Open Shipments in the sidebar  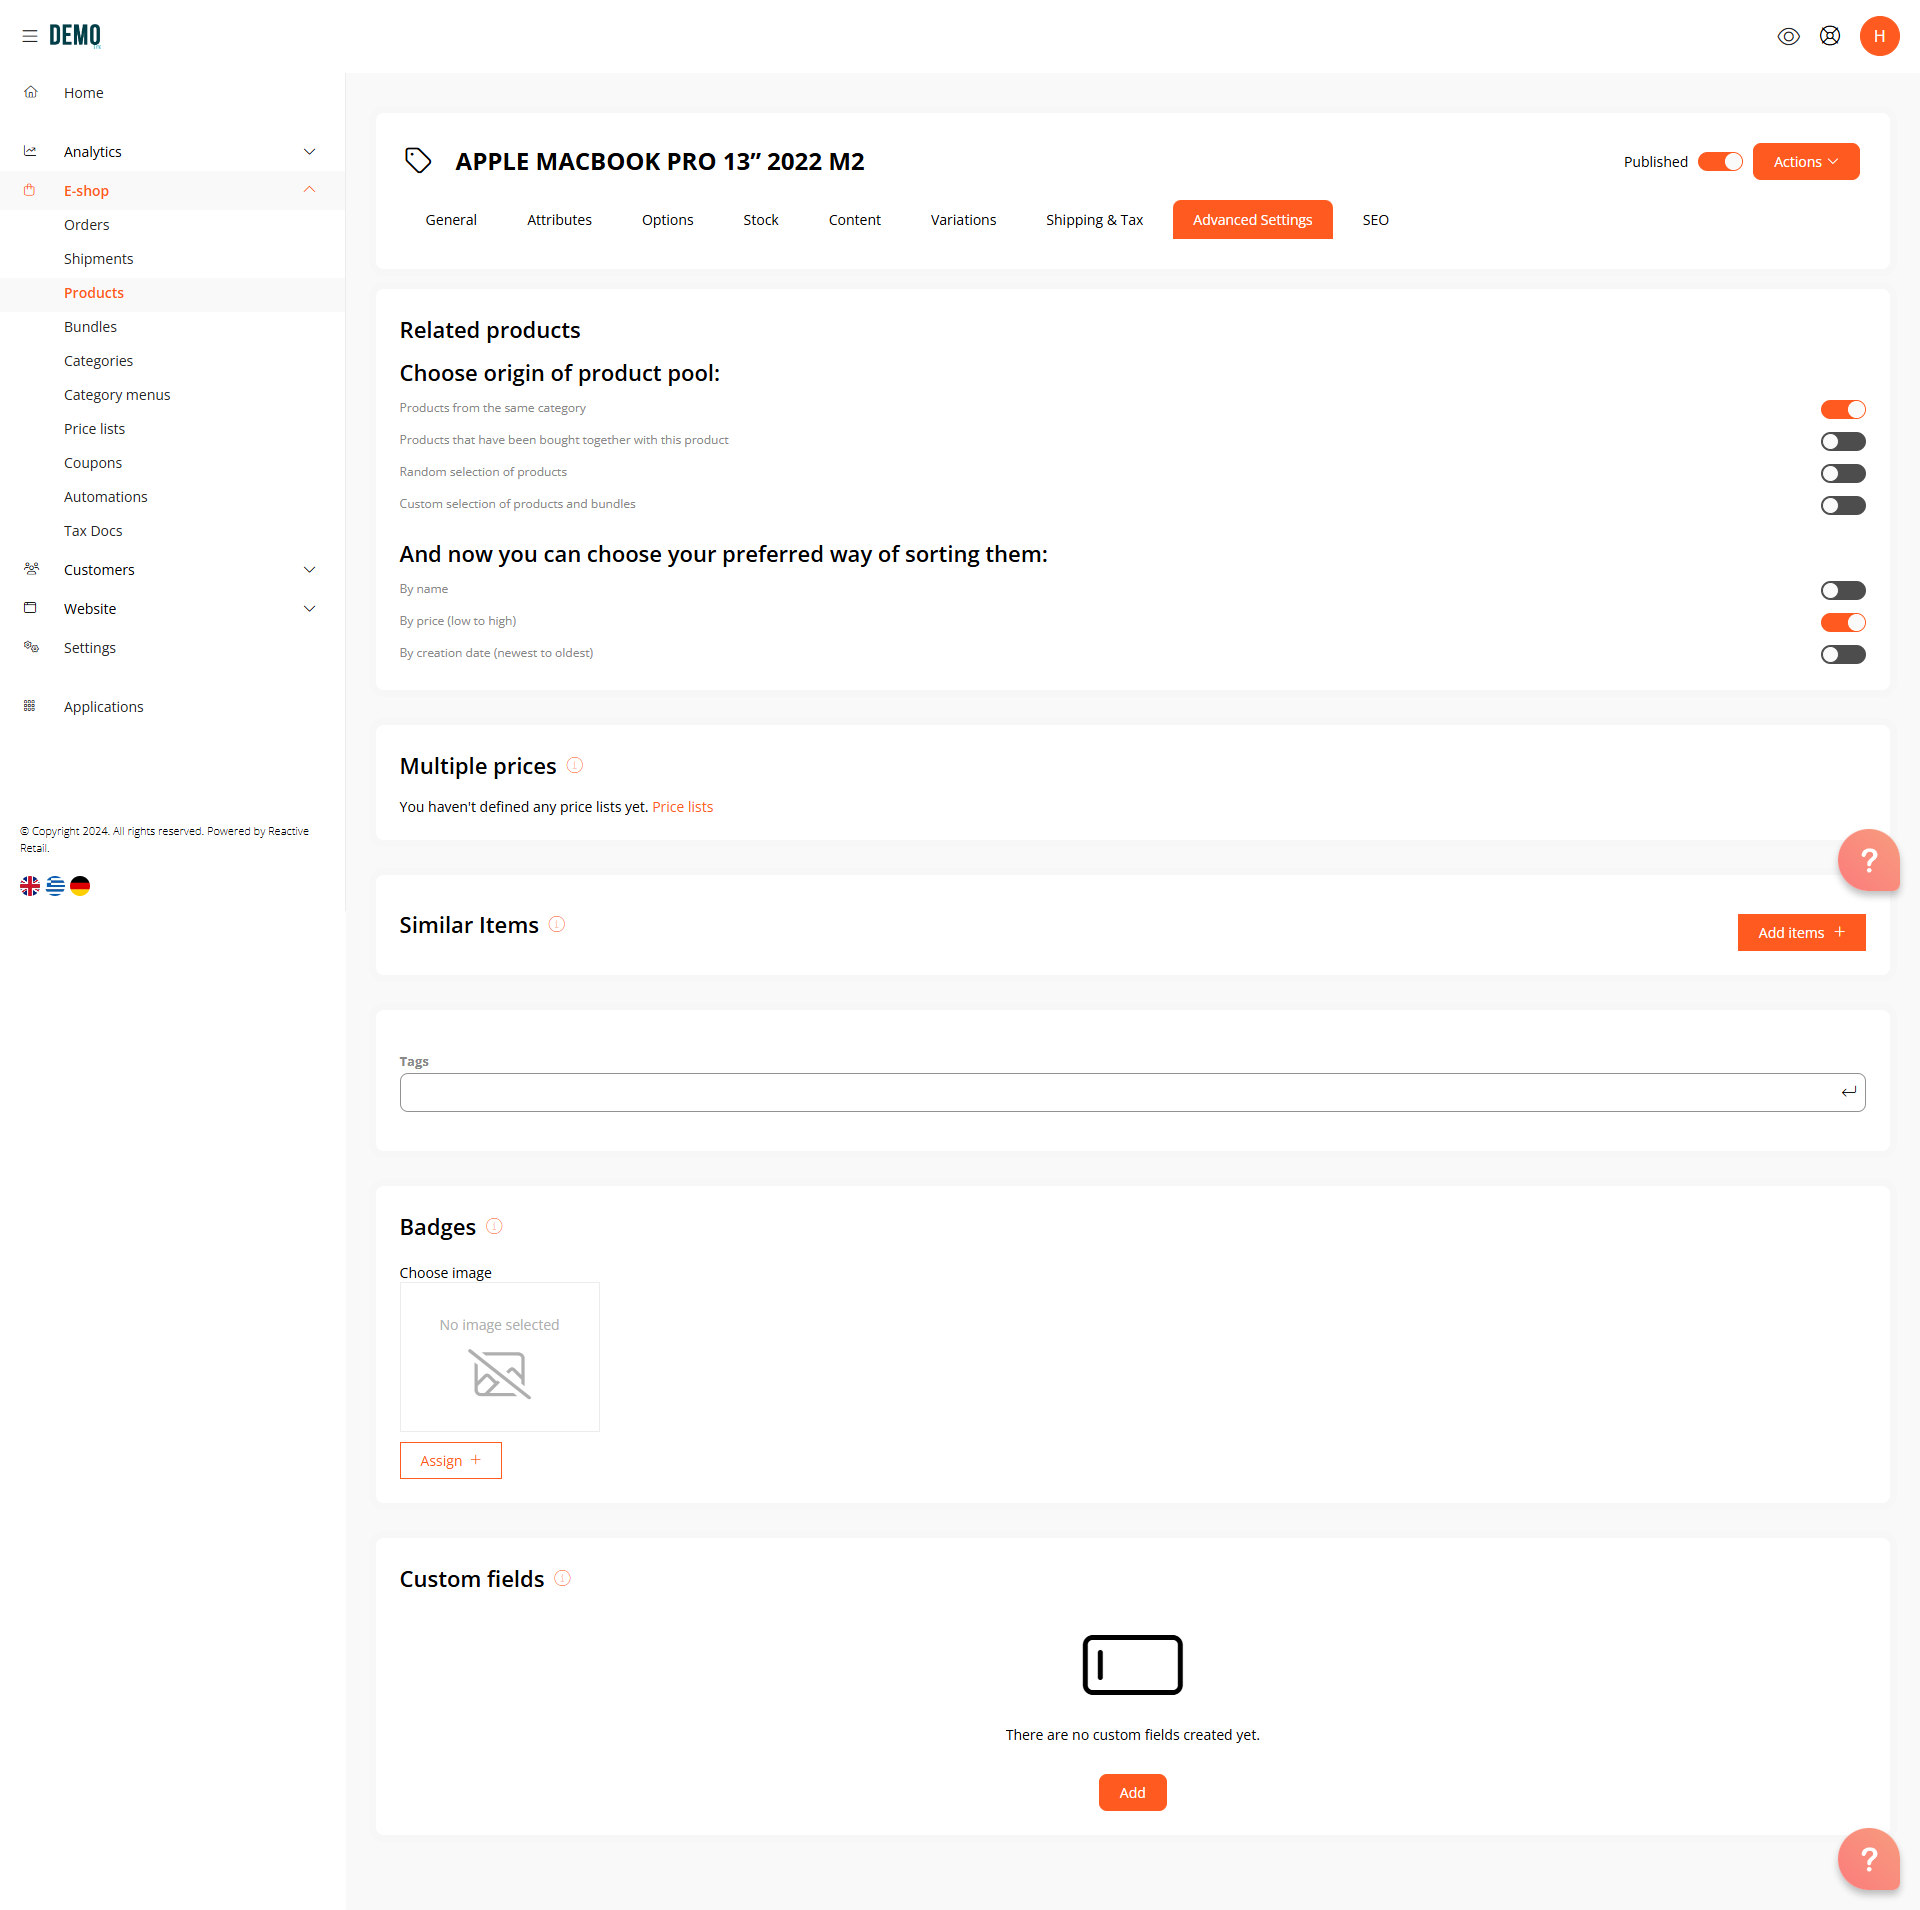[99, 259]
